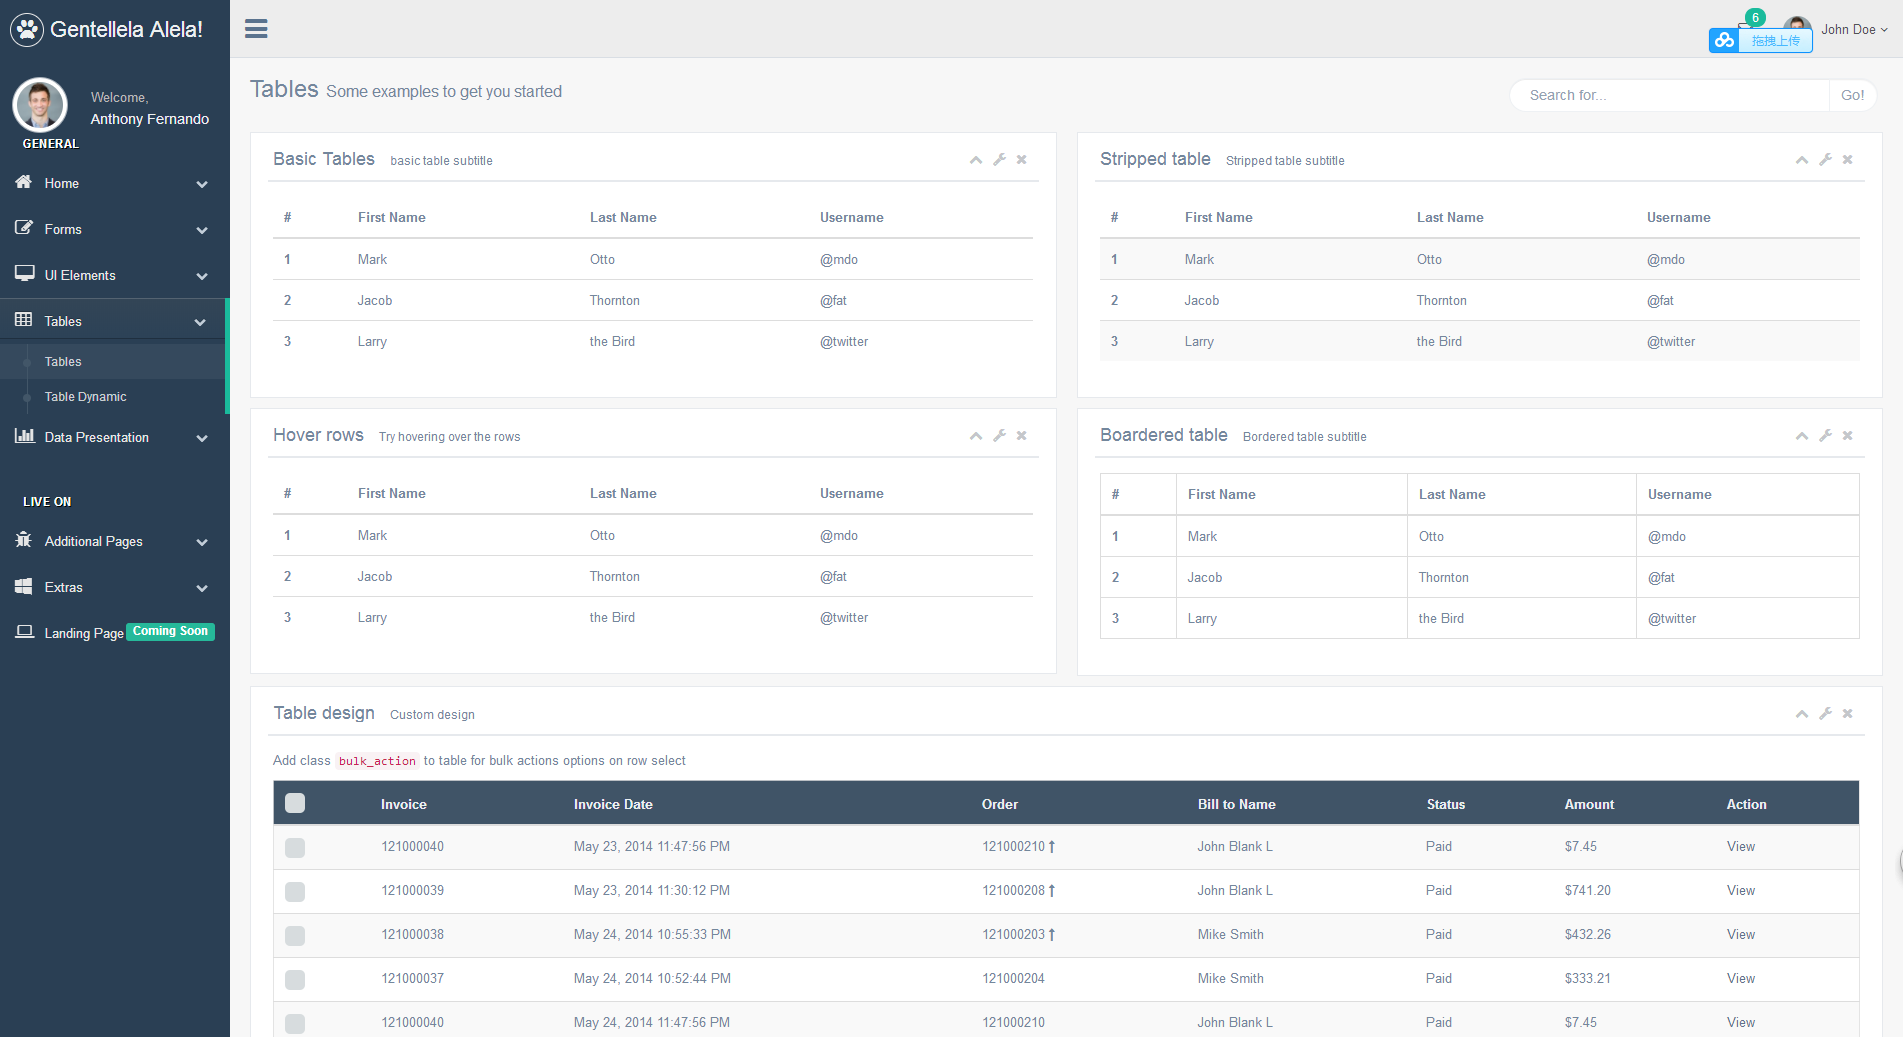Click the arrow icon beside order 121000203
The width and height of the screenshot is (1903, 1037).
[x=1052, y=935]
